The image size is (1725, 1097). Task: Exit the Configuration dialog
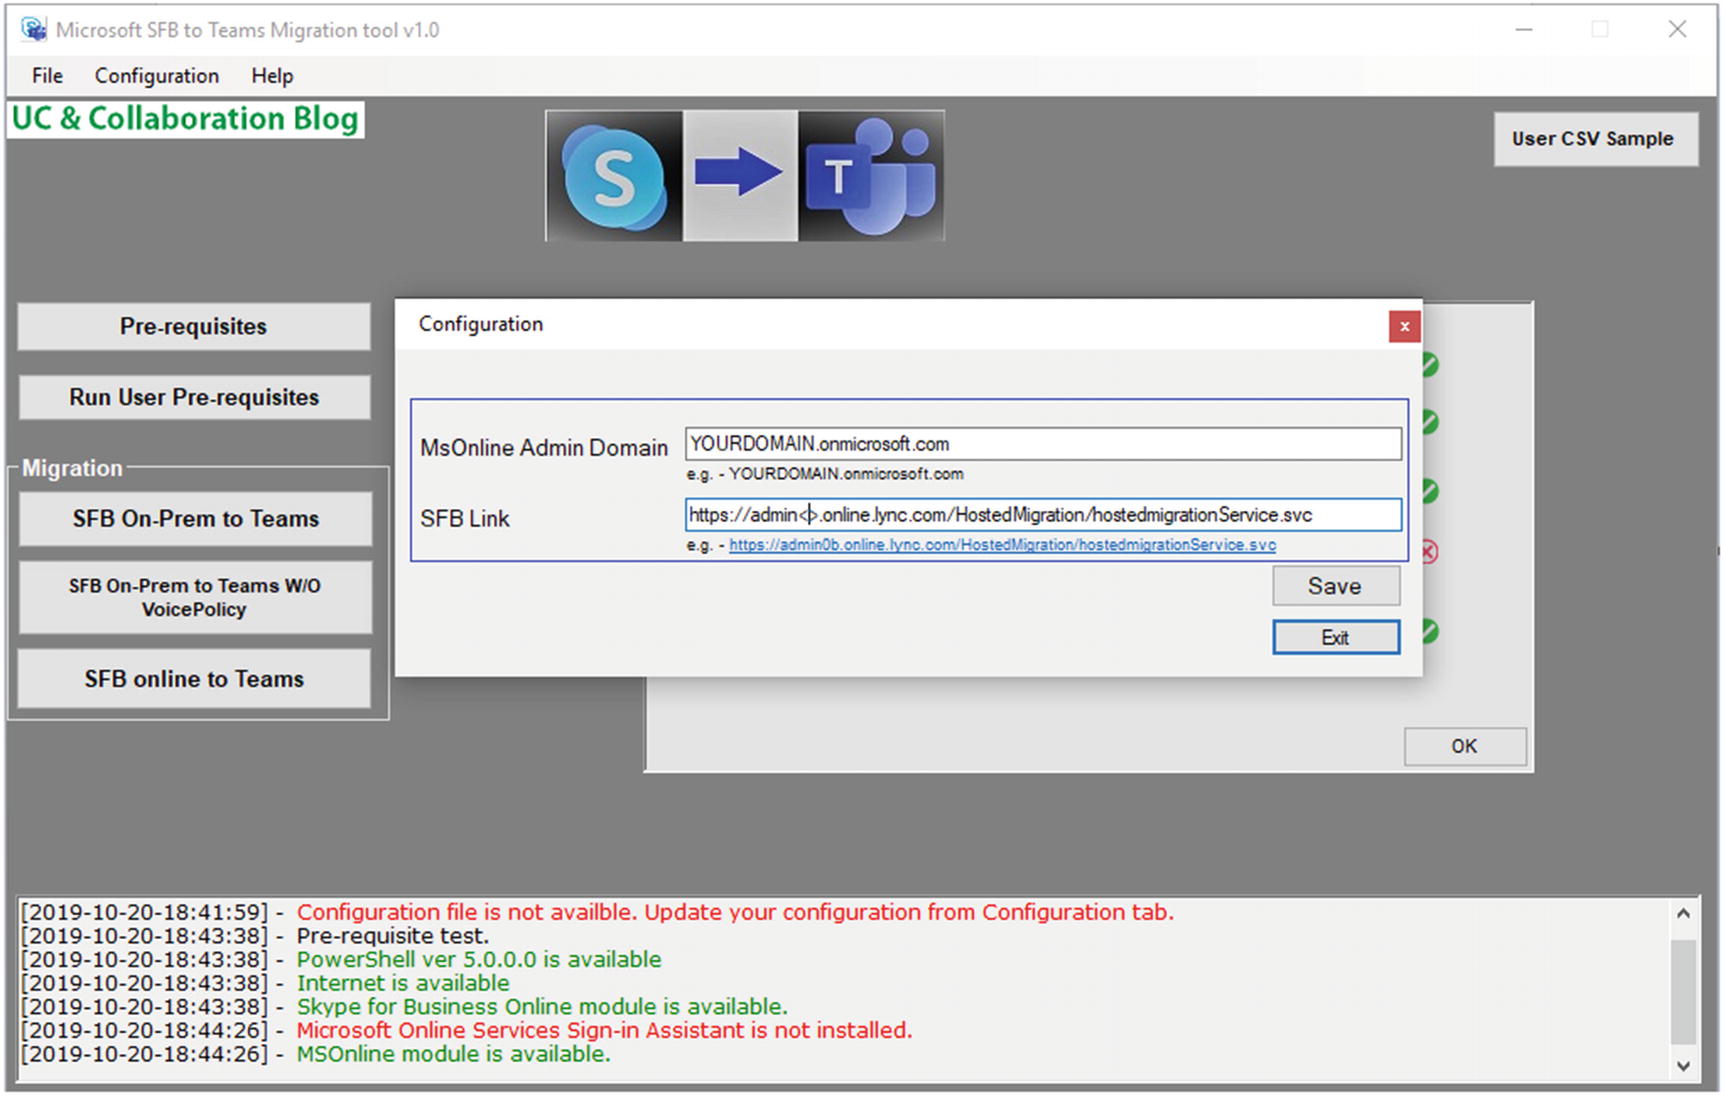1335,637
